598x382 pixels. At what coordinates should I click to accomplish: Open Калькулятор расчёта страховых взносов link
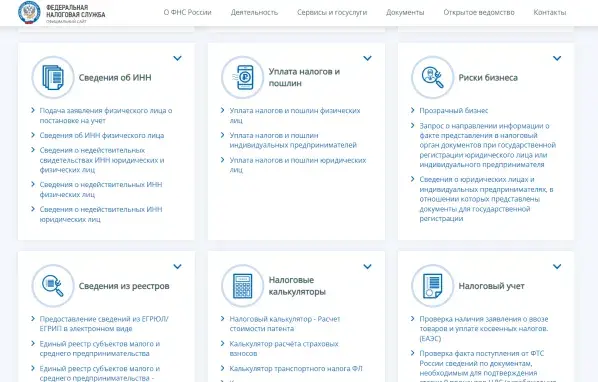[284, 348]
